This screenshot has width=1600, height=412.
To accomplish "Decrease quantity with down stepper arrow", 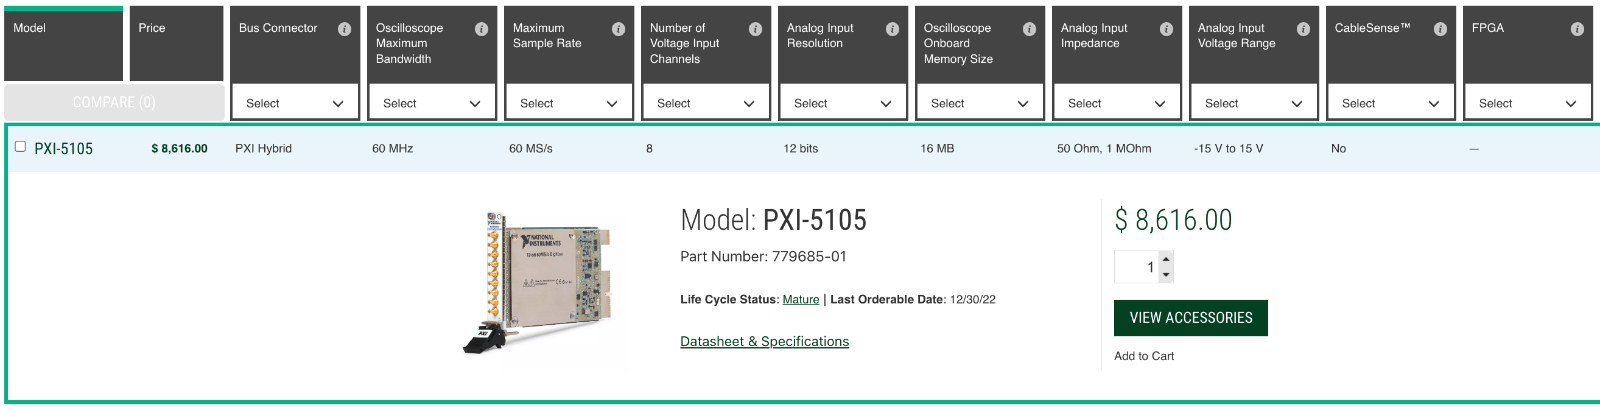I will (1166, 274).
